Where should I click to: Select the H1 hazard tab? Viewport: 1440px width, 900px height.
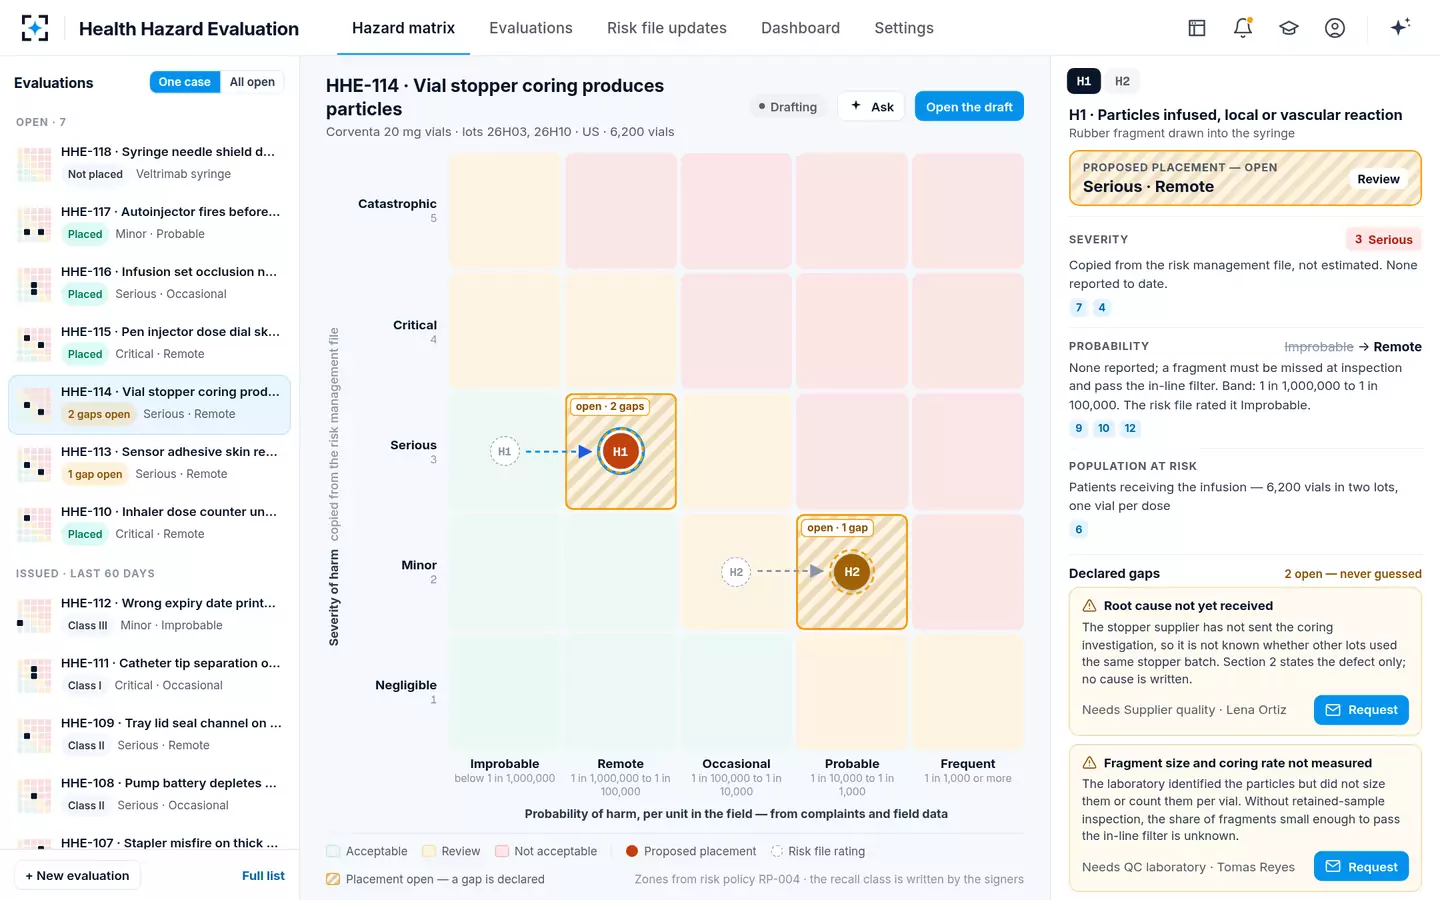click(1084, 81)
